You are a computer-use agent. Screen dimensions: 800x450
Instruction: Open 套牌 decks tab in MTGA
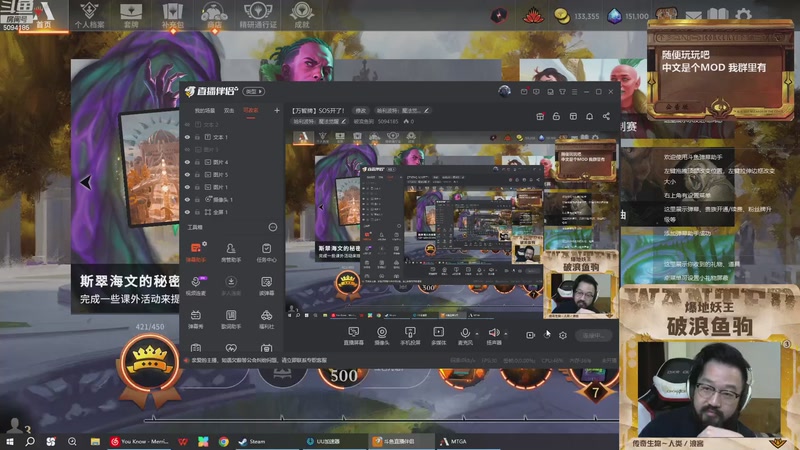click(131, 15)
